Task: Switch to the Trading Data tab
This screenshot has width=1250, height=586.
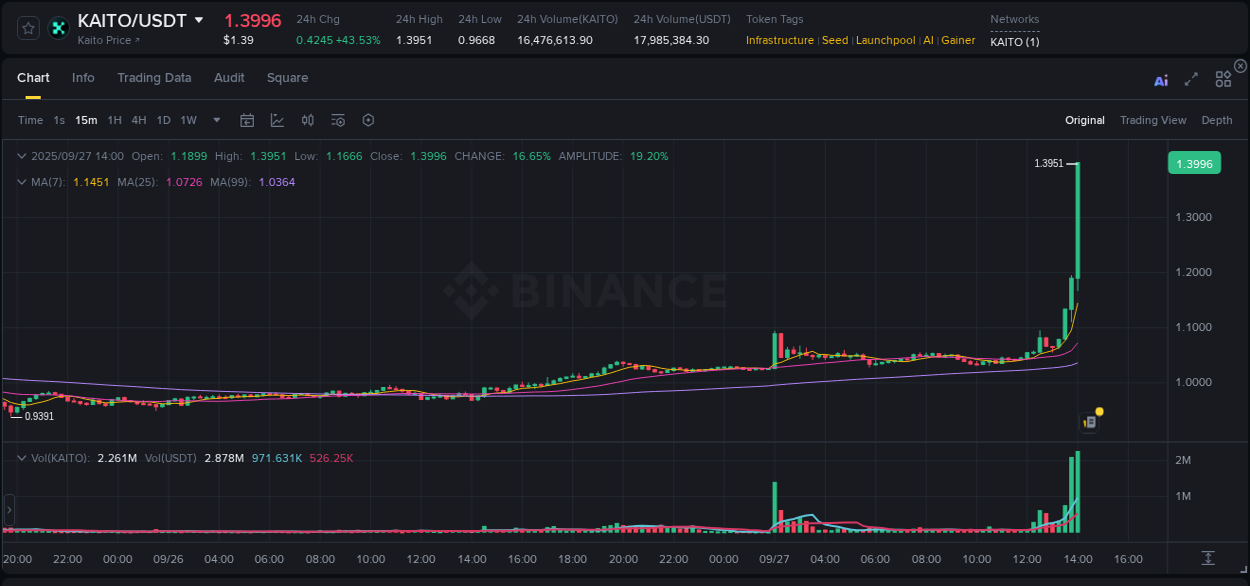Action: click(155, 78)
